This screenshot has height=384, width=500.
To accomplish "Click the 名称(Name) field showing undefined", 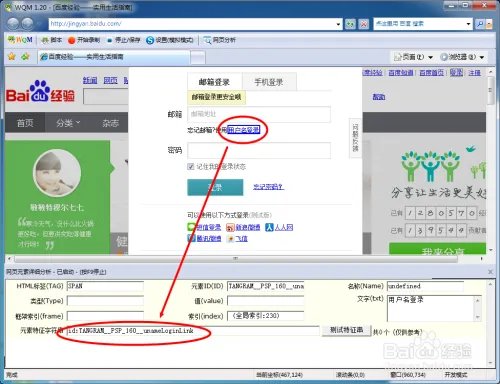I will 425,286.
